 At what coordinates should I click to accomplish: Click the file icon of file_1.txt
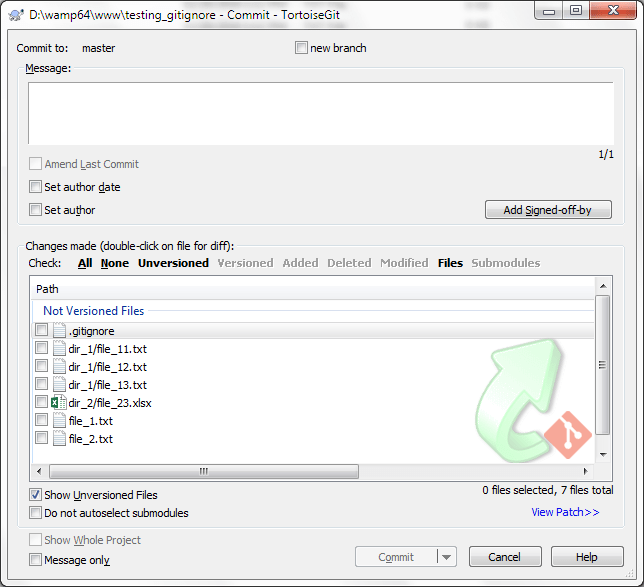point(59,421)
